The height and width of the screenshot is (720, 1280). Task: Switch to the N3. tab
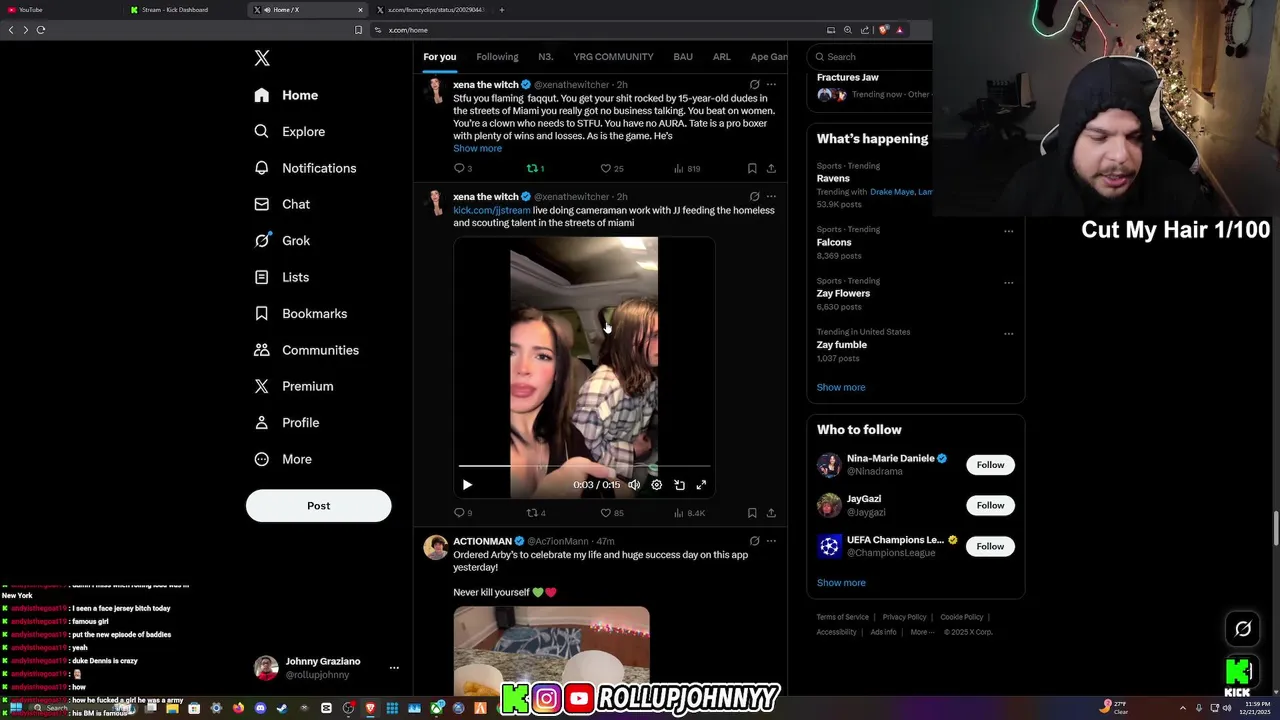546,57
